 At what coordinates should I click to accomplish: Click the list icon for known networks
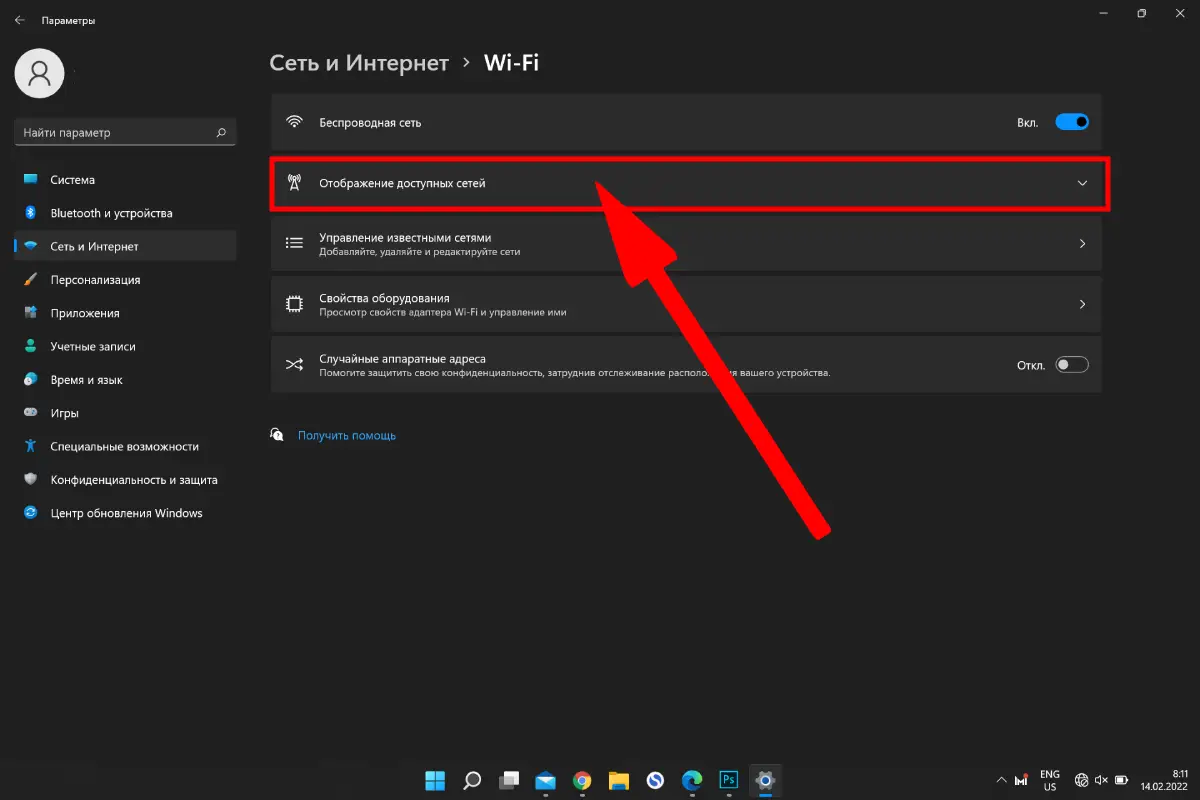coord(294,243)
